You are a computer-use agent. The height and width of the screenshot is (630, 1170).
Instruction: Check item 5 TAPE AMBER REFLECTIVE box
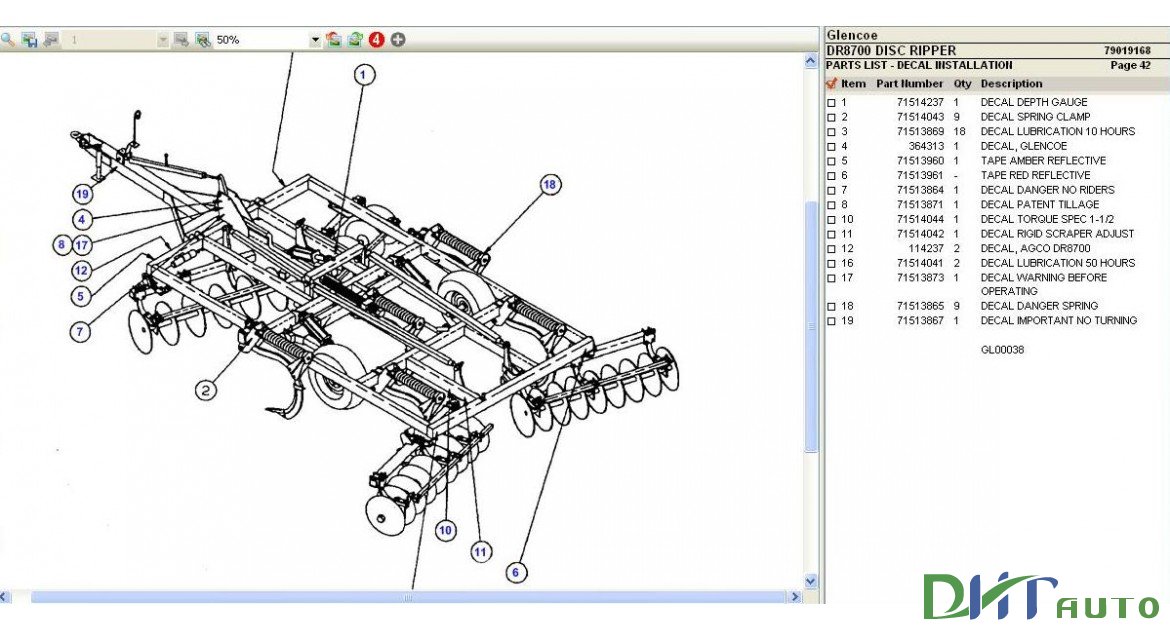coord(831,161)
